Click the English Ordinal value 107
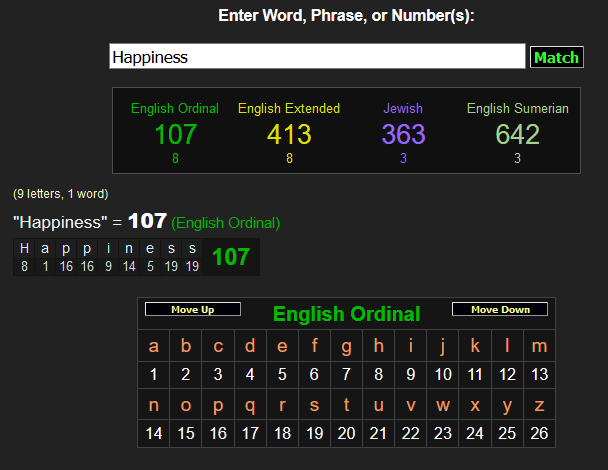 [175, 134]
